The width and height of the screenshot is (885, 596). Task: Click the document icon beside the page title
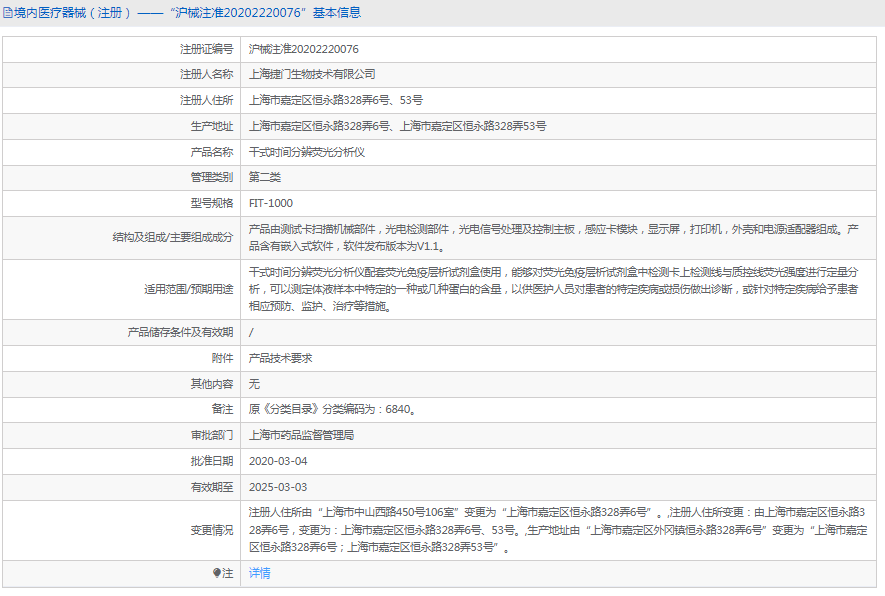(x=7, y=13)
